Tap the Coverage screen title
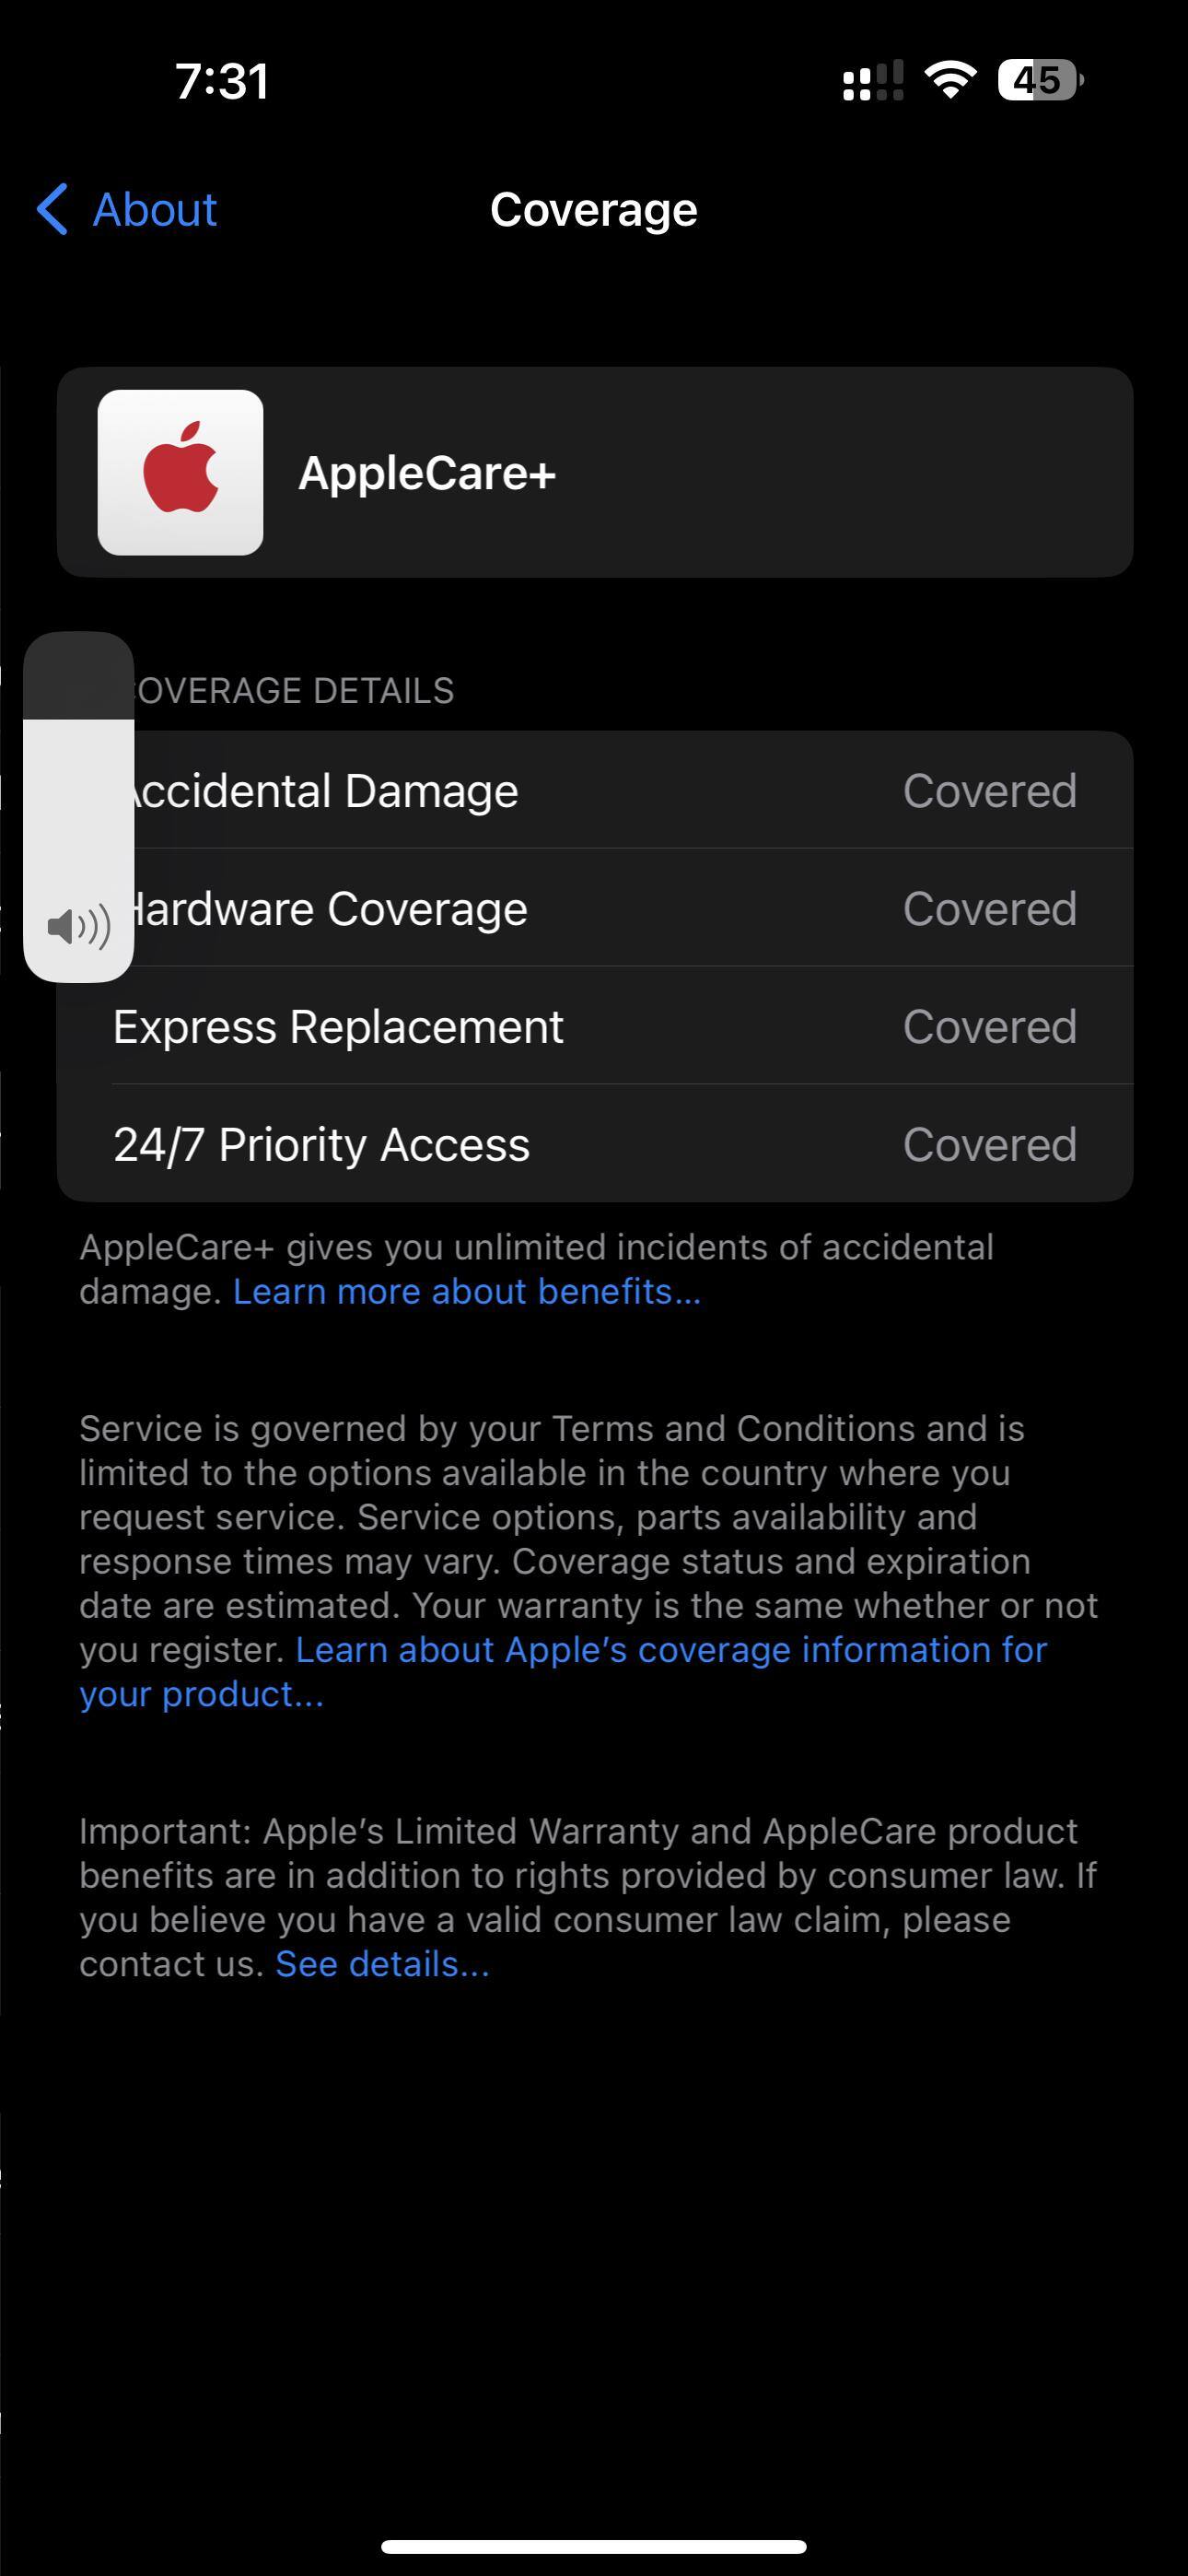 (594, 210)
